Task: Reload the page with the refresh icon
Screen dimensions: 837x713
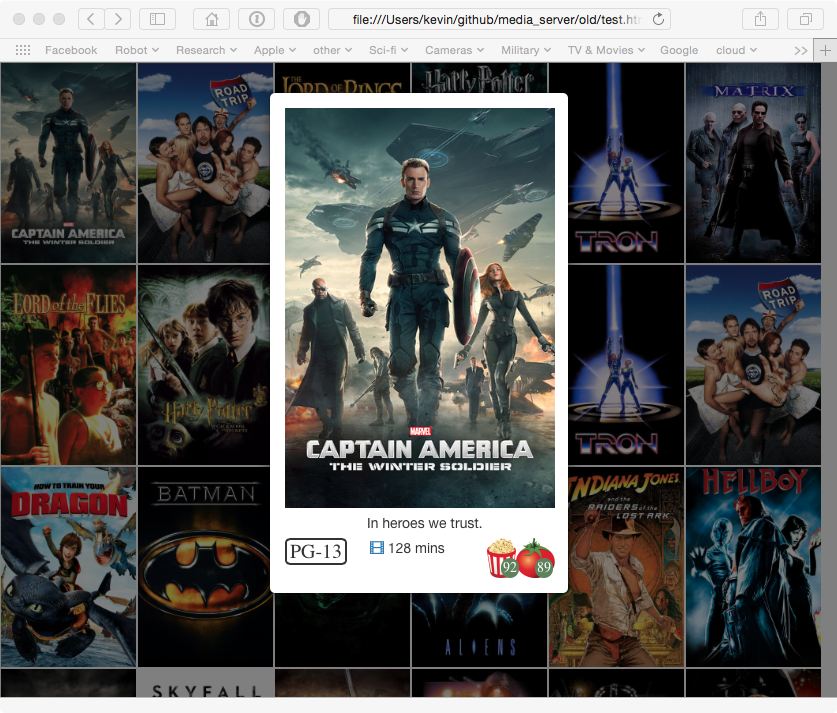Action: point(659,19)
